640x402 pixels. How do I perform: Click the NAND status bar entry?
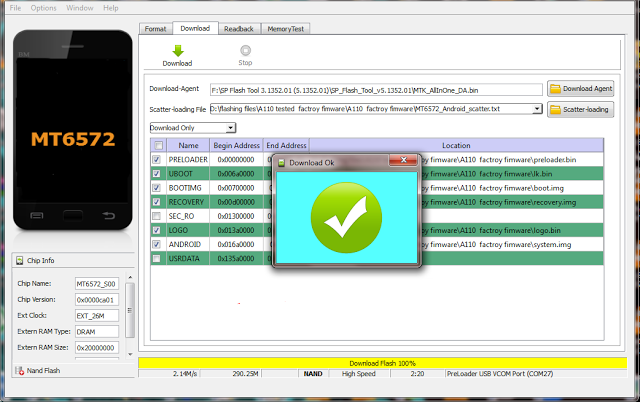[x=313, y=373]
